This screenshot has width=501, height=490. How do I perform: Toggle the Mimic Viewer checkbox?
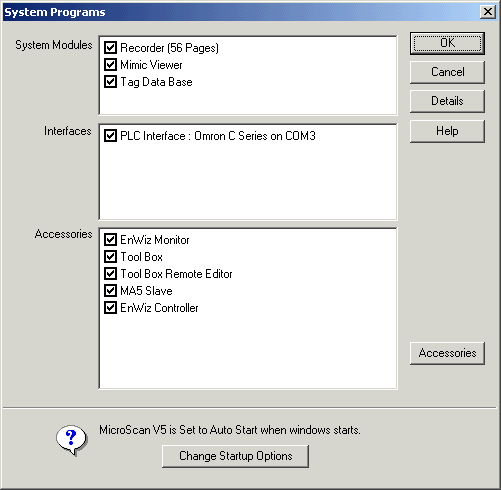tap(110, 65)
